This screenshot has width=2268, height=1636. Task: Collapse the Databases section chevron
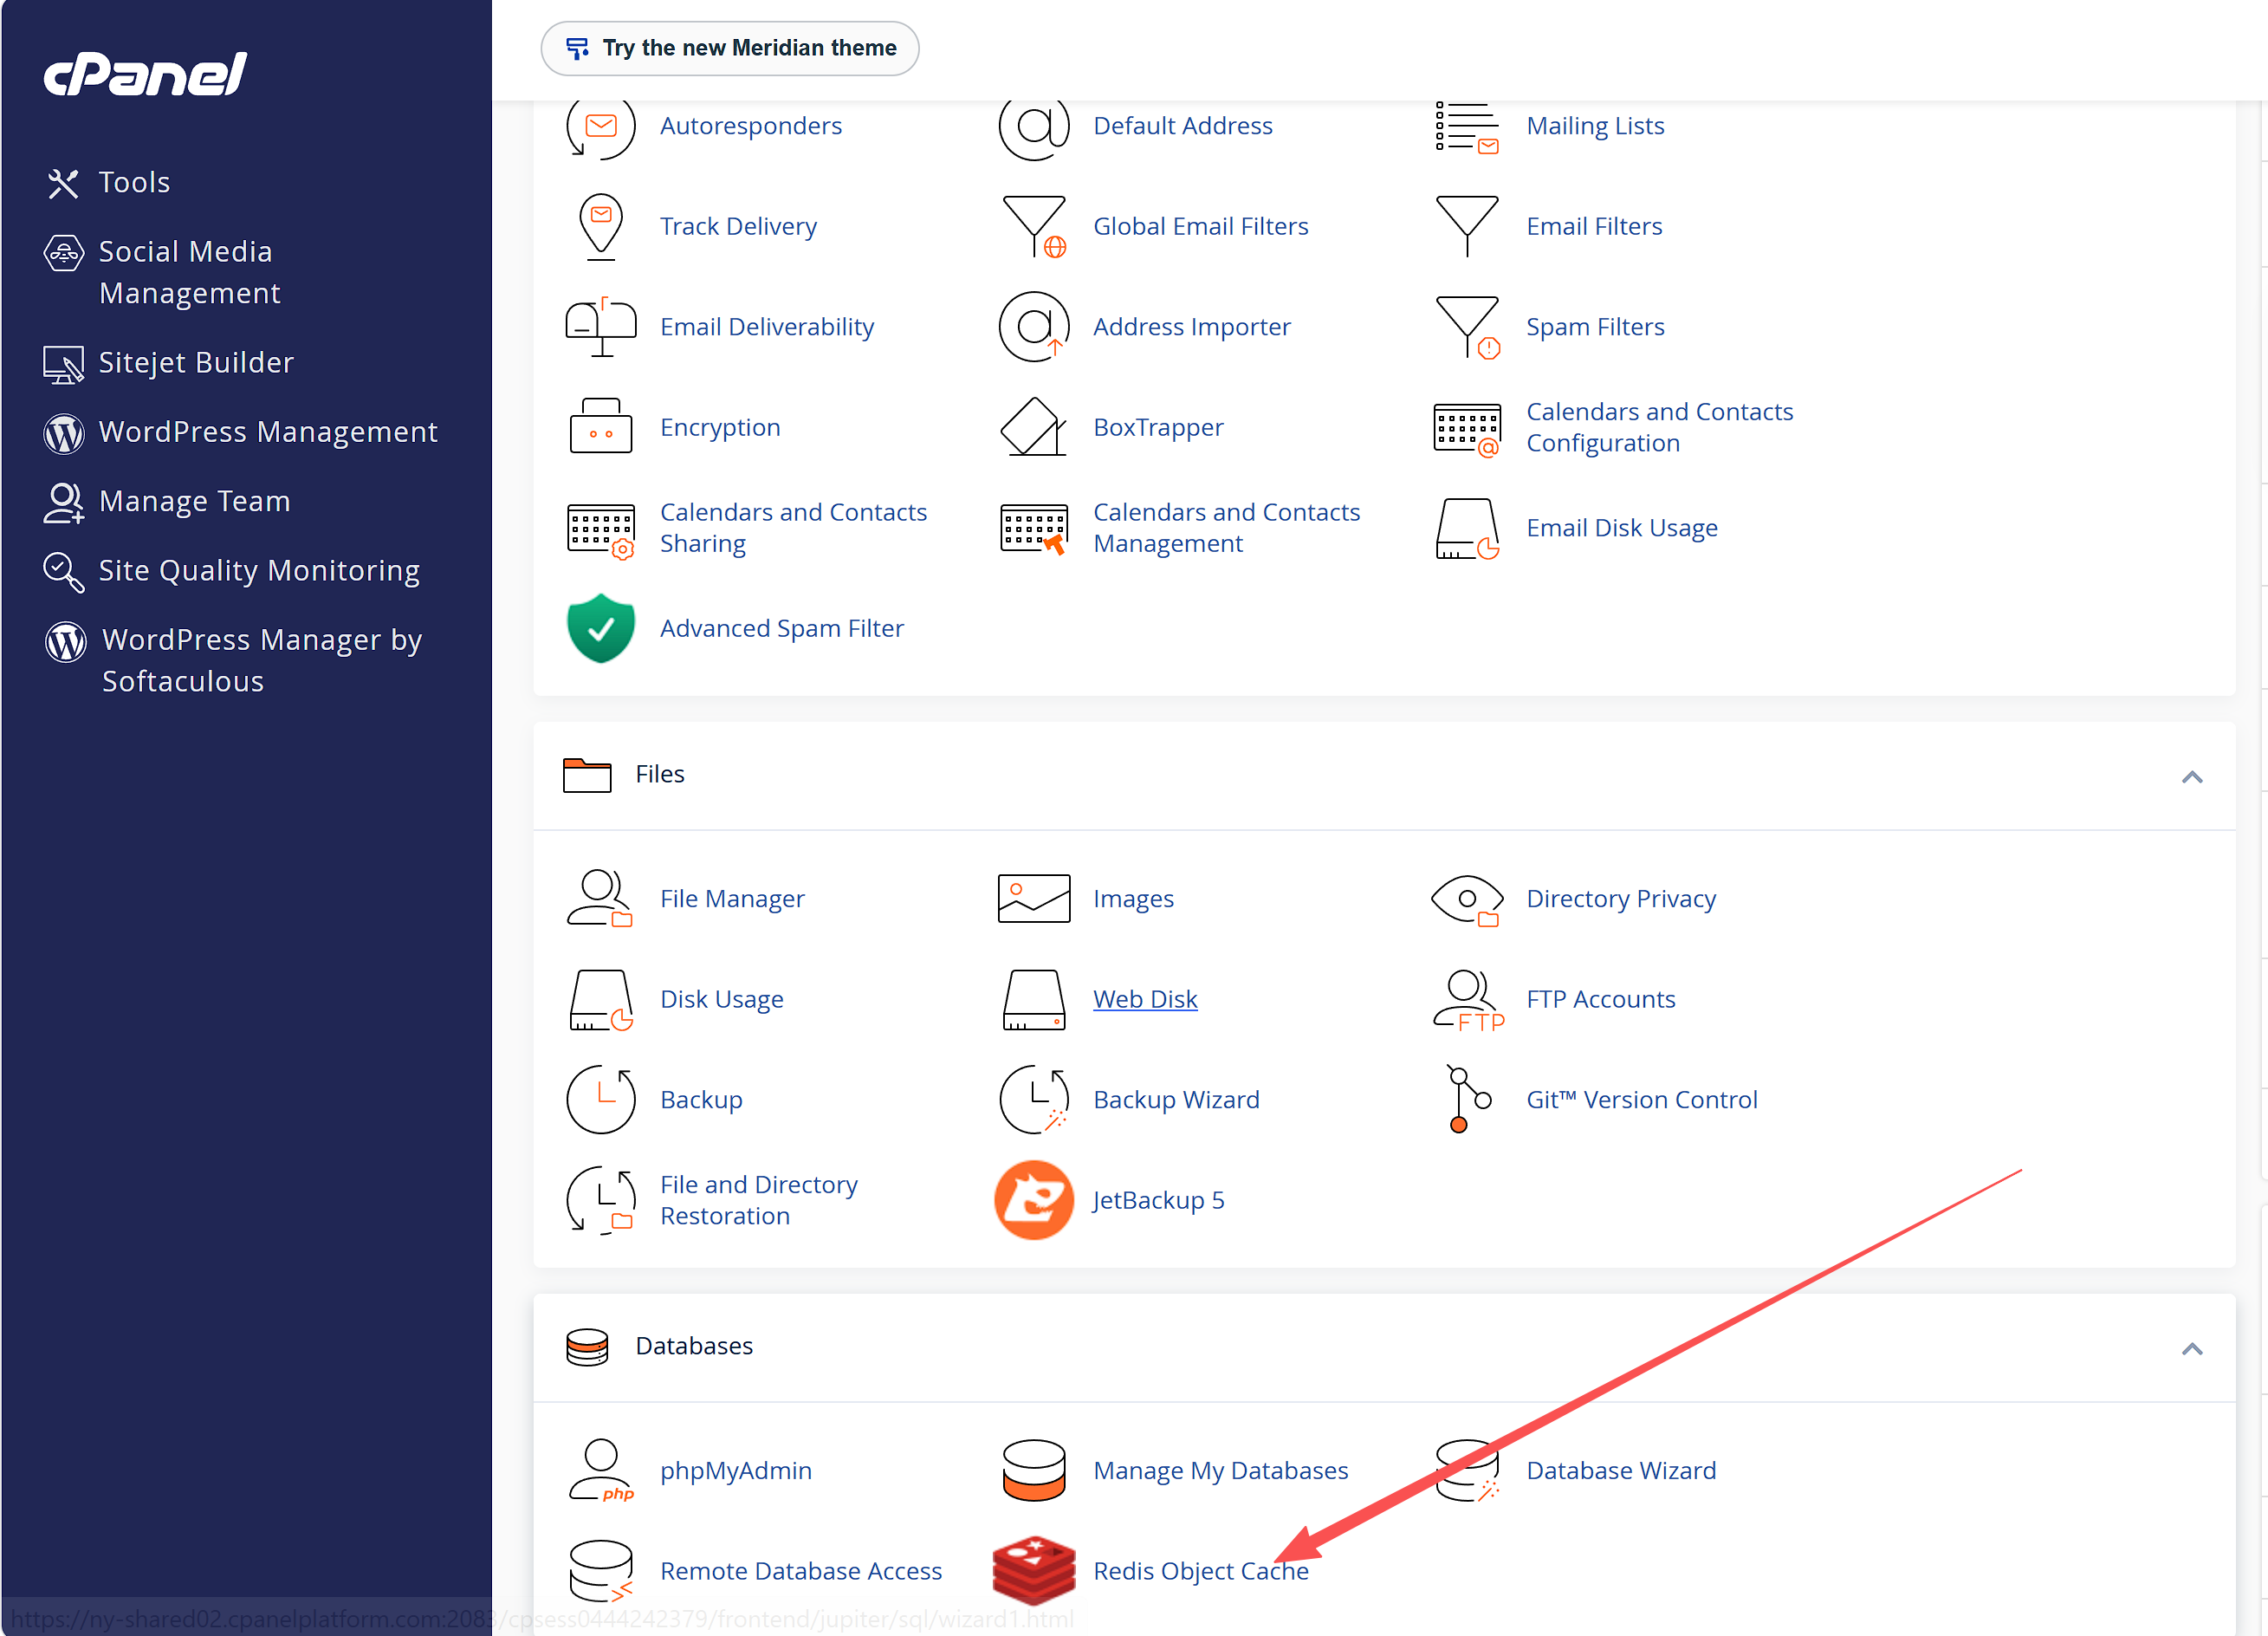click(2192, 1349)
